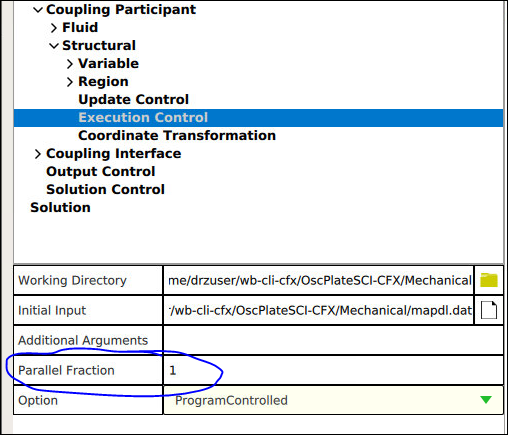
Task: Select Solution Control in the tree
Action: click(x=105, y=189)
